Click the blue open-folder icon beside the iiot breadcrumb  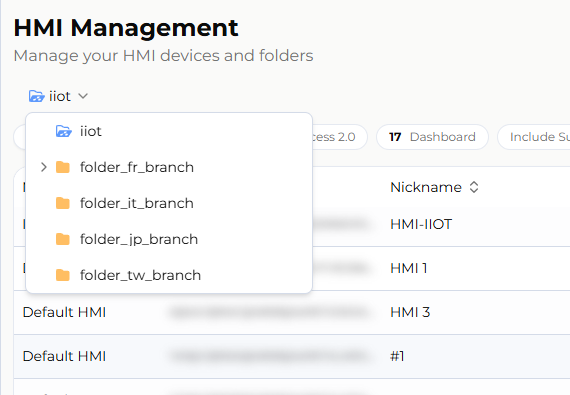point(37,96)
